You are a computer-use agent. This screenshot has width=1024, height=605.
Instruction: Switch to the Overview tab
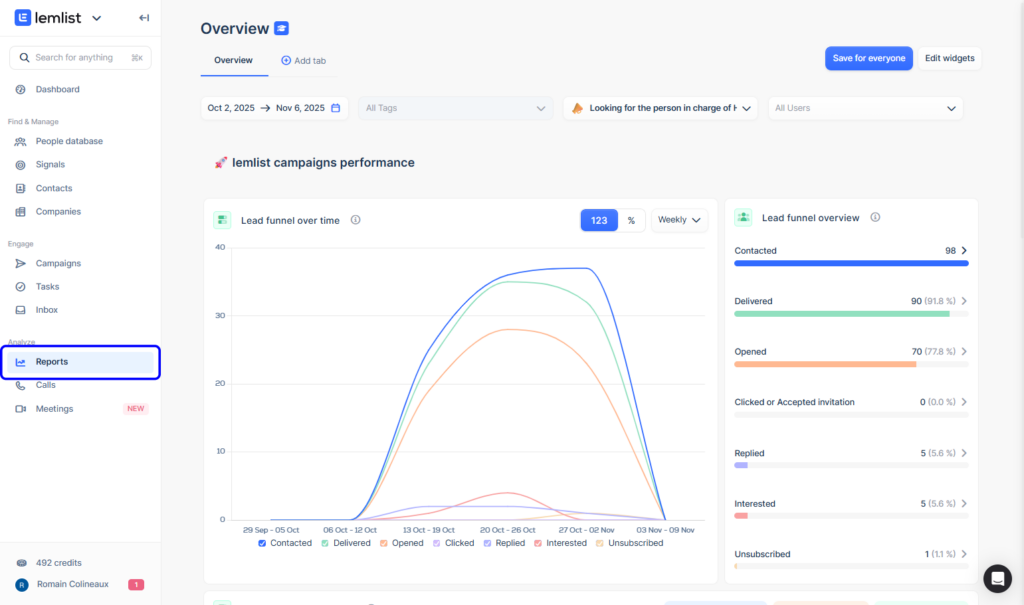(x=234, y=60)
